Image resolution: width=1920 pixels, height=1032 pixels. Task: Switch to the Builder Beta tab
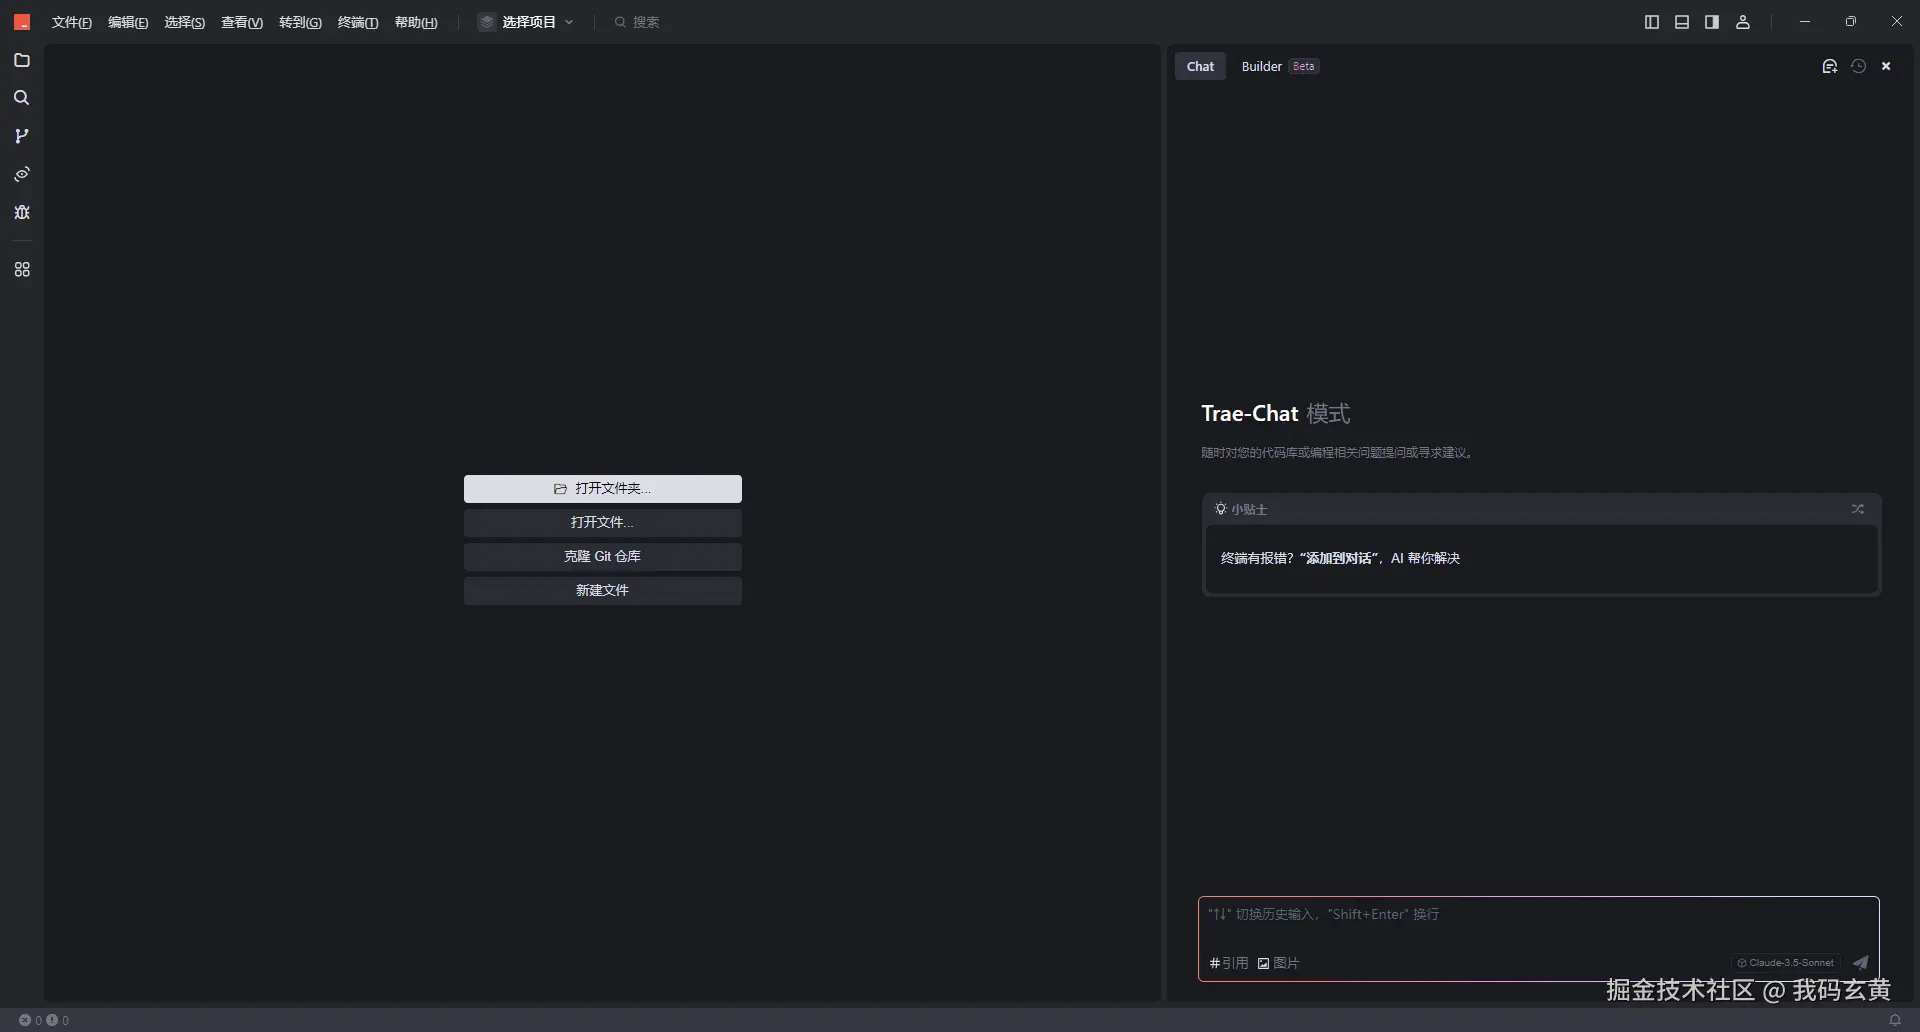click(1280, 66)
